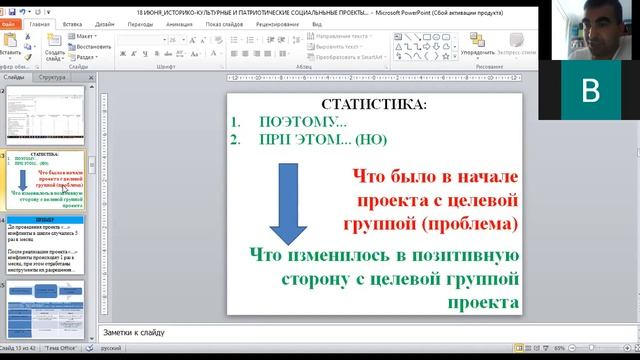Select the Right Arrow shape

(427, 47)
